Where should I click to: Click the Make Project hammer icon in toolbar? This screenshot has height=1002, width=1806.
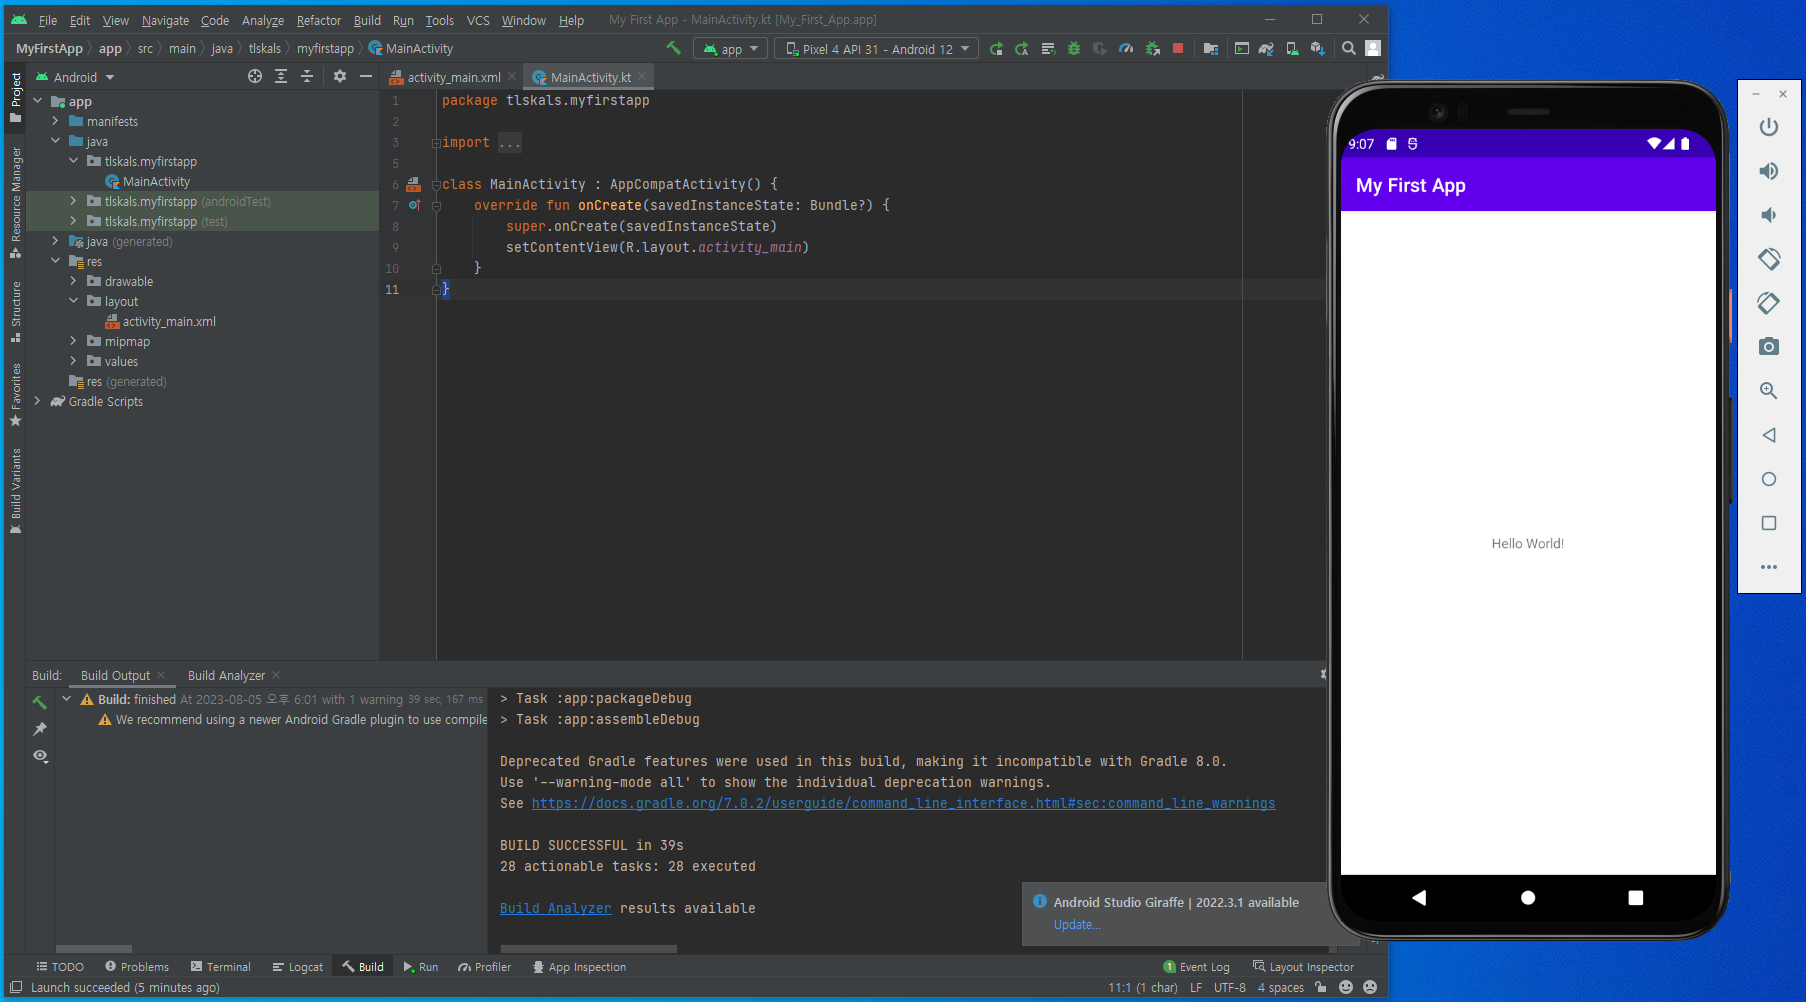pos(673,48)
